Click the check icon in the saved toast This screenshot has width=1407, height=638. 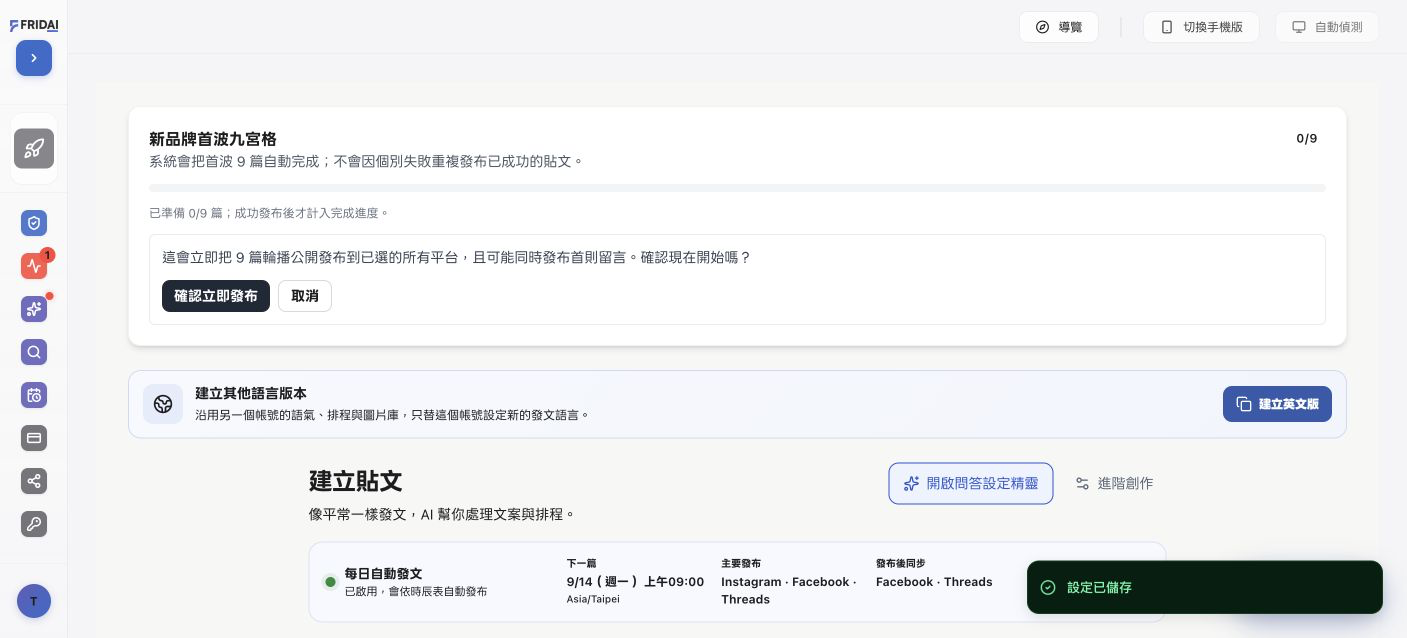click(x=1048, y=587)
